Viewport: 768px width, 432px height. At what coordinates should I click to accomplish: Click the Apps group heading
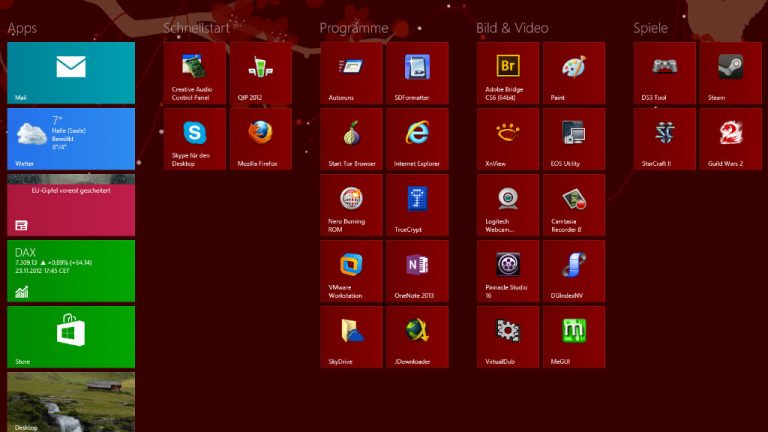tap(22, 28)
